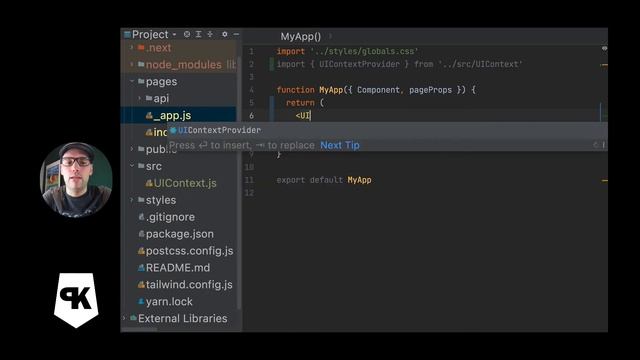This screenshot has width=640, height=360.
Task: Open postcss.config.js file
Action: point(189,251)
